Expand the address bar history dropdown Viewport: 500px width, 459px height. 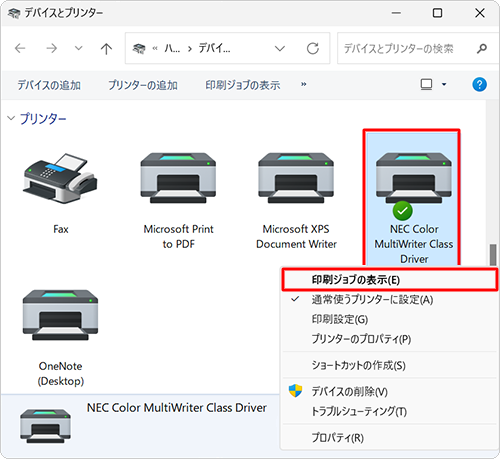click(x=280, y=49)
